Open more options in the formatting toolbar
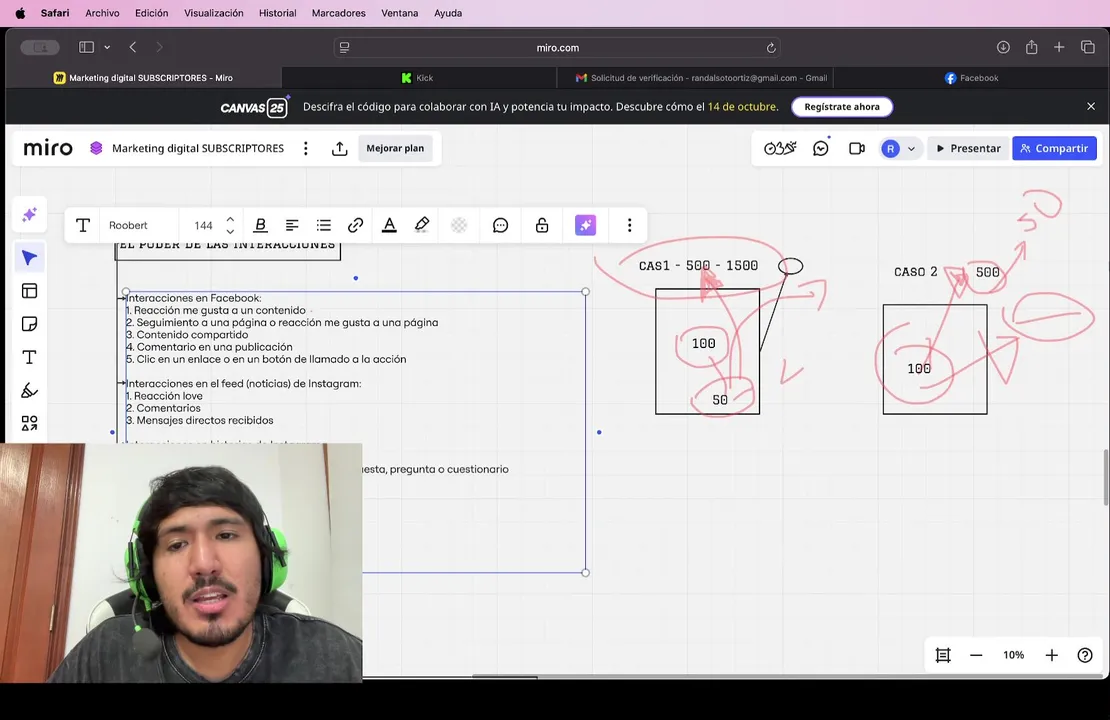Image resolution: width=1110 pixels, height=720 pixels. 629,225
